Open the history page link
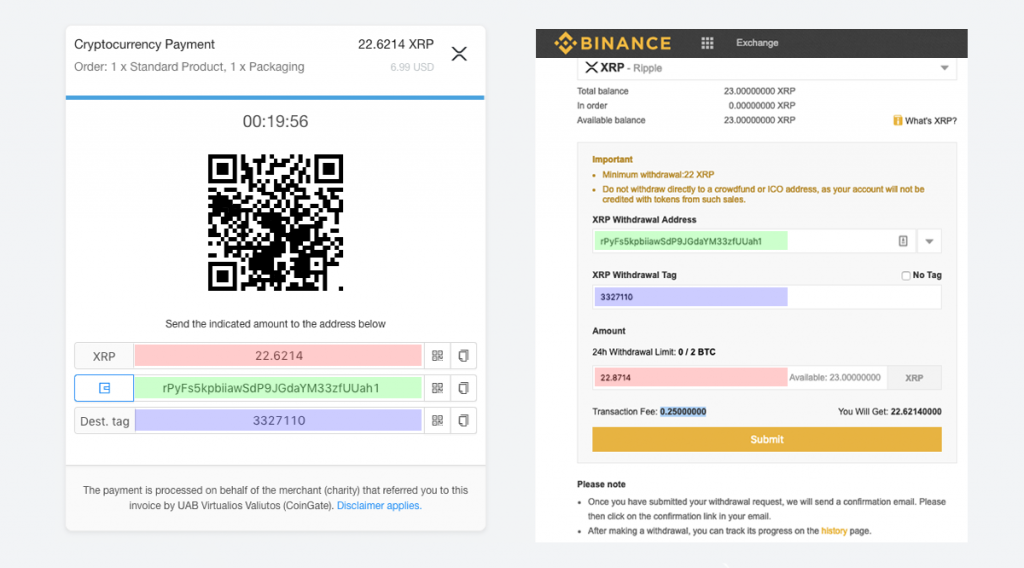The width and height of the screenshot is (1024, 568). (x=834, y=531)
